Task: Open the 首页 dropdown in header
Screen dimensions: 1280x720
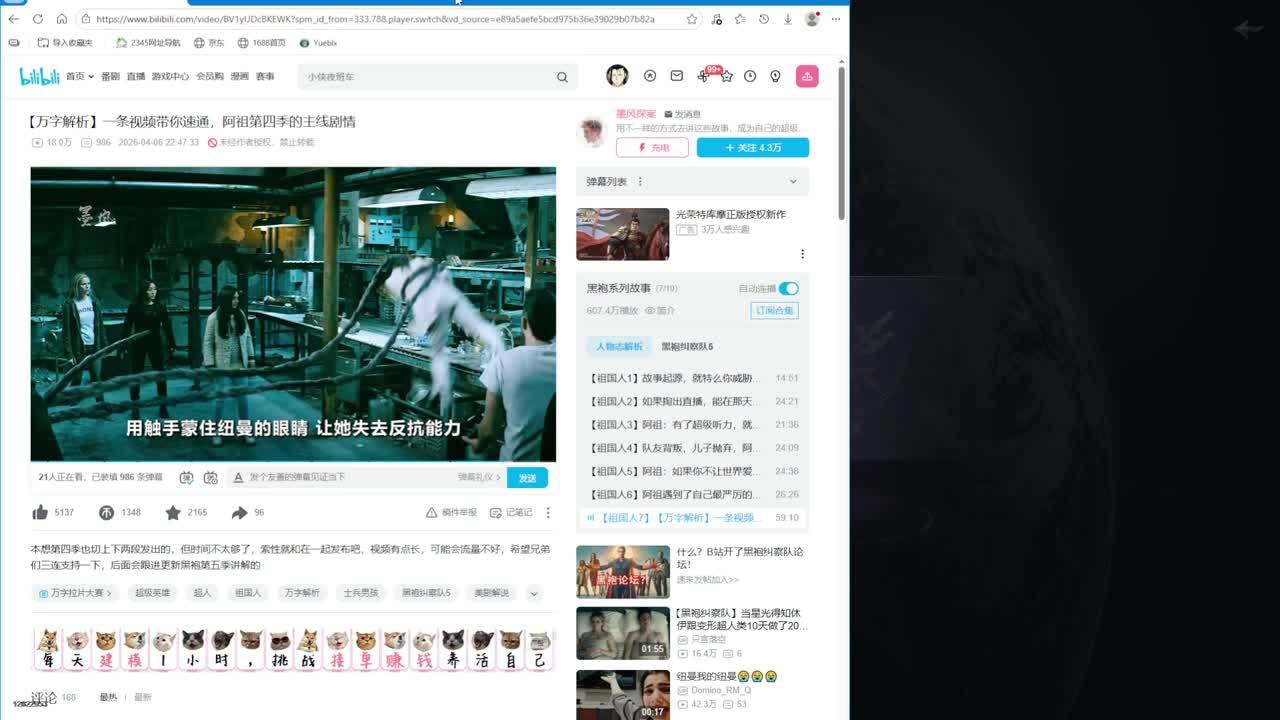Action: pos(80,76)
